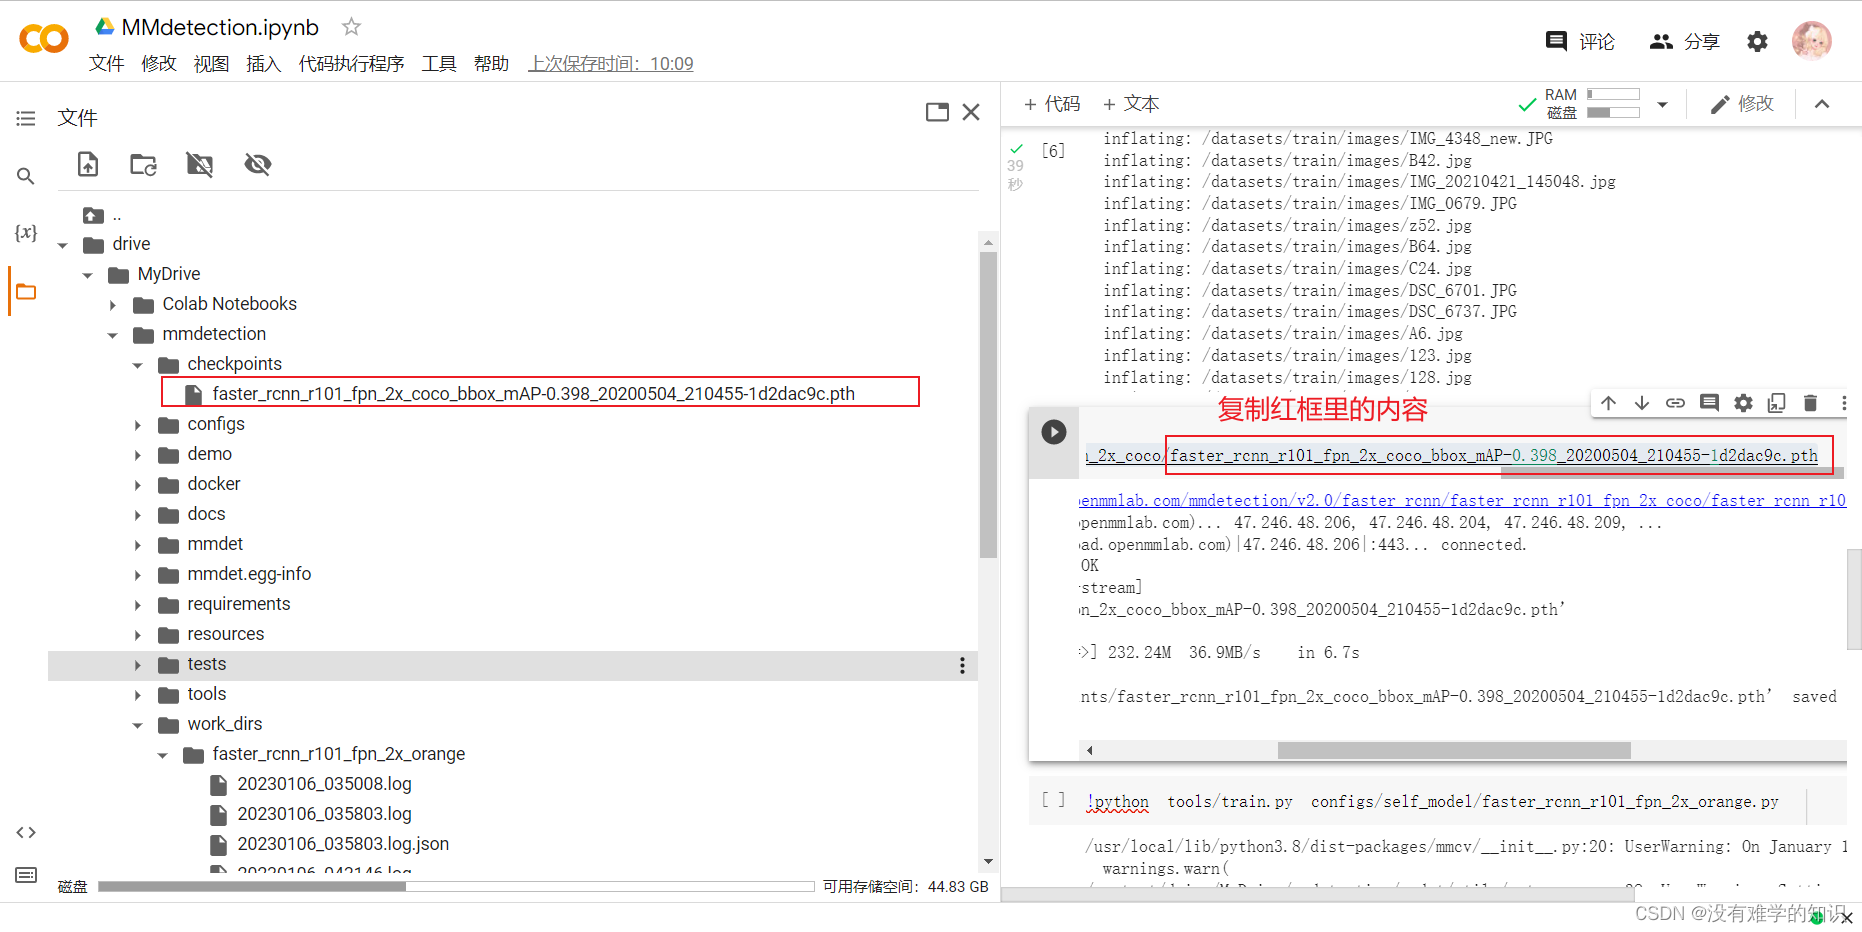This screenshot has width=1862, height=932.
Task: Open the user account avatar
Action: [x=1812, y=41]
